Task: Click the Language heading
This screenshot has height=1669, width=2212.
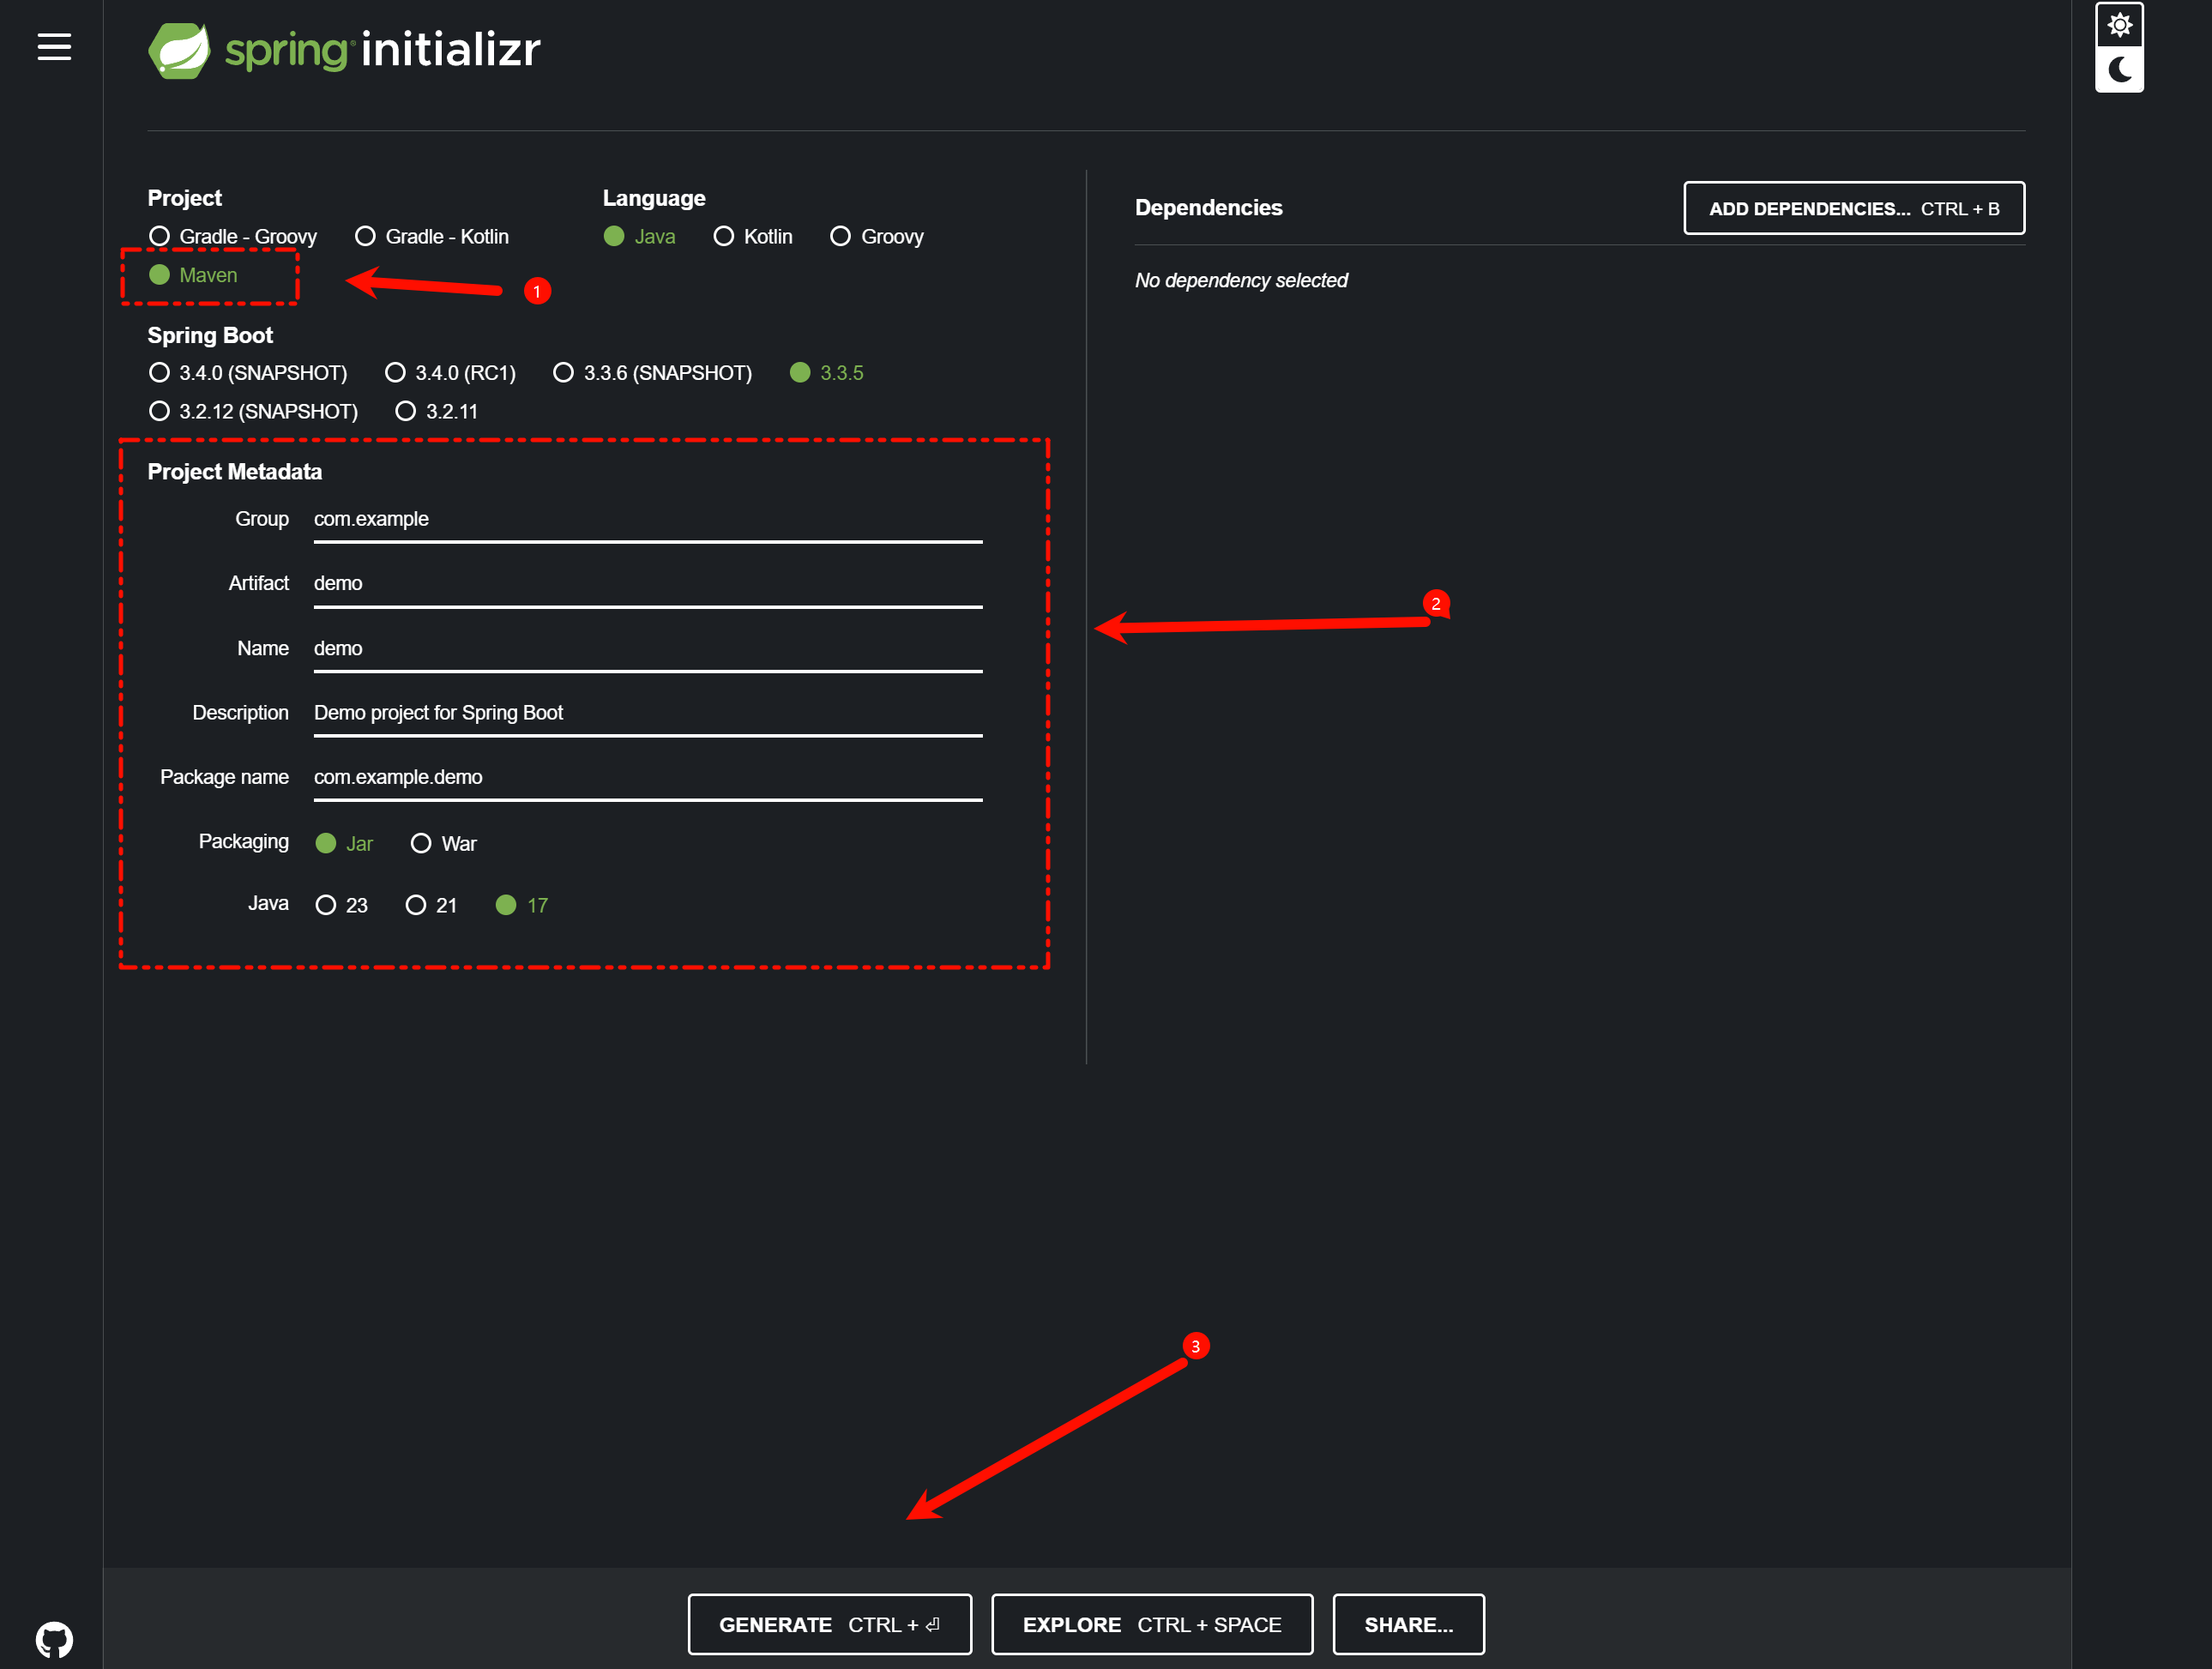Action: tap(654, 198)
